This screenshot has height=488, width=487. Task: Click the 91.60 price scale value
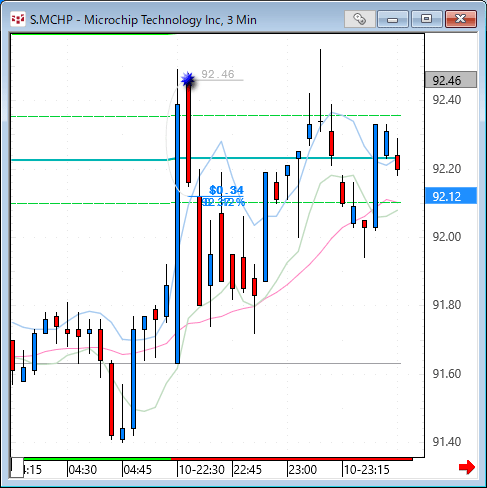tap(447, 374)
